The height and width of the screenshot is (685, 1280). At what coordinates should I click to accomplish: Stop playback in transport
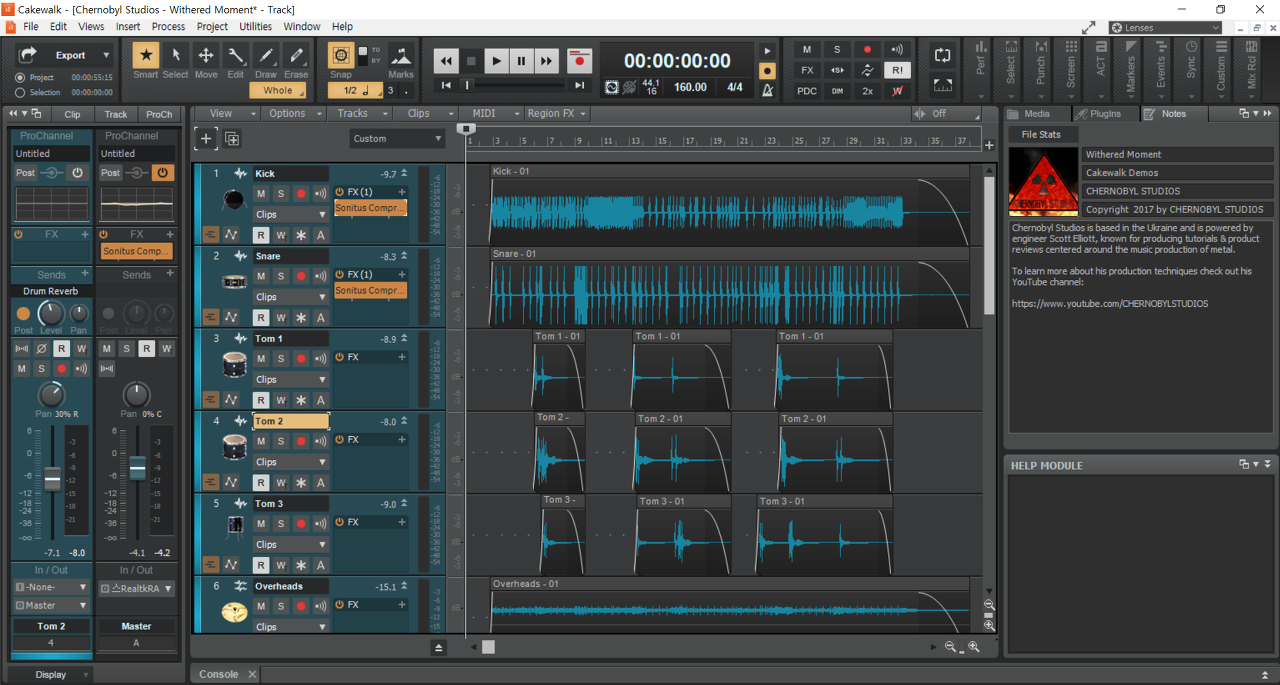pos(471,61)
